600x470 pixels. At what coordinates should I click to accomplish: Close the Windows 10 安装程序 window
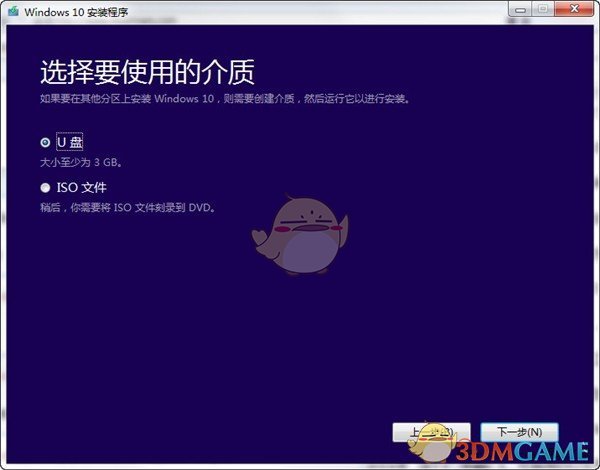(x=574, y=9)
